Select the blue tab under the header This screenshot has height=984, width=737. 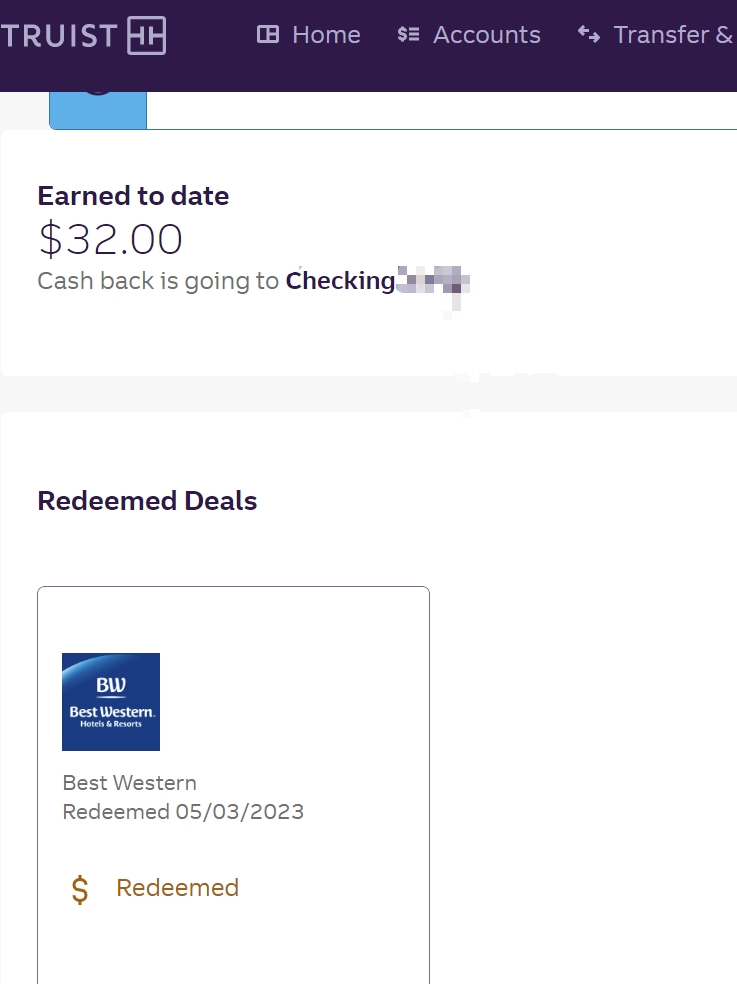click(x=98, y=110)
